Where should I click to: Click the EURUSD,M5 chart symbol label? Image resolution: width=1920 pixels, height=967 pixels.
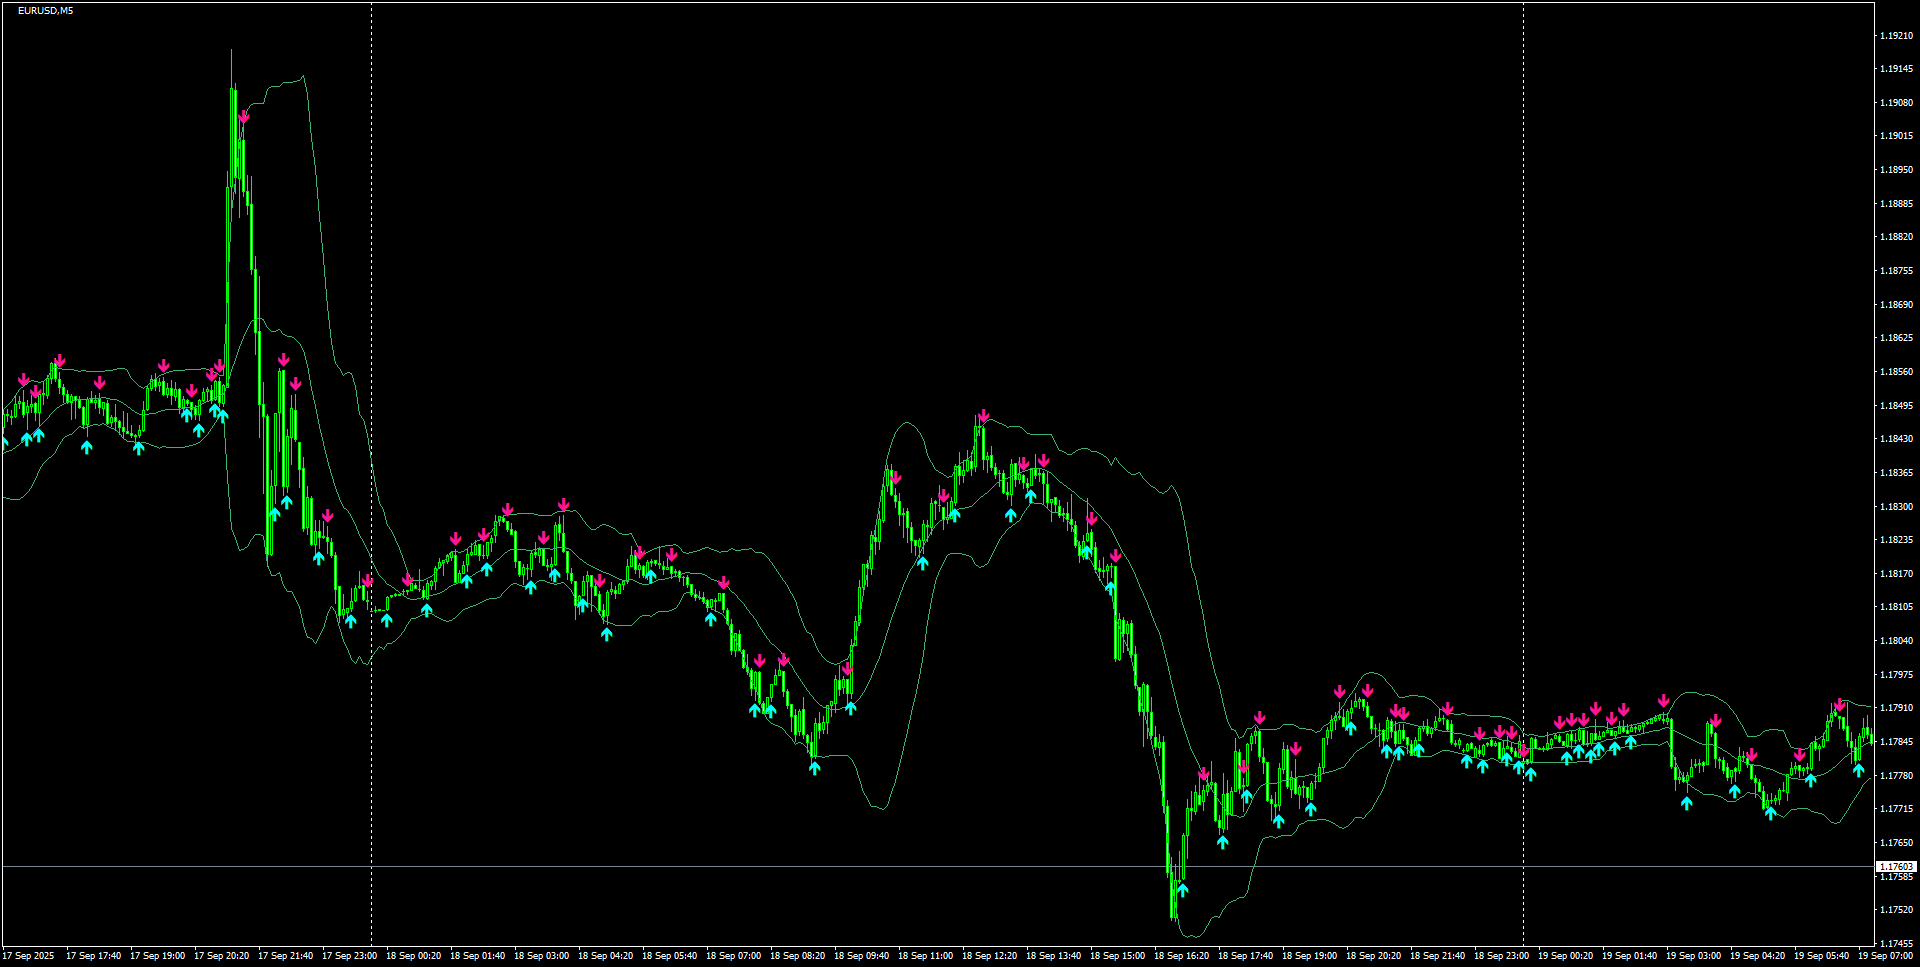[45, 10]
